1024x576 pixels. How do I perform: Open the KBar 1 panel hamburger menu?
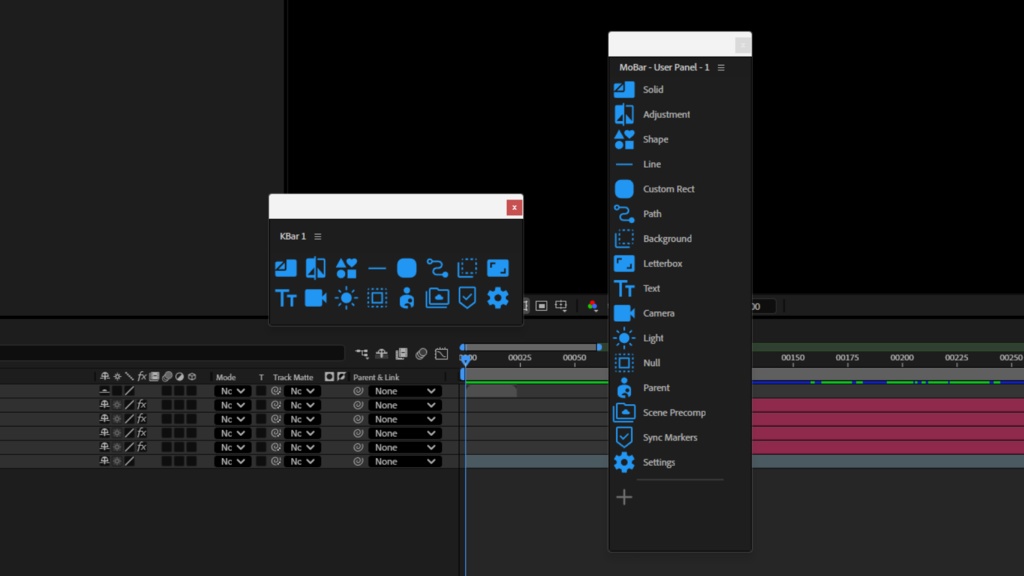point(316,236)
